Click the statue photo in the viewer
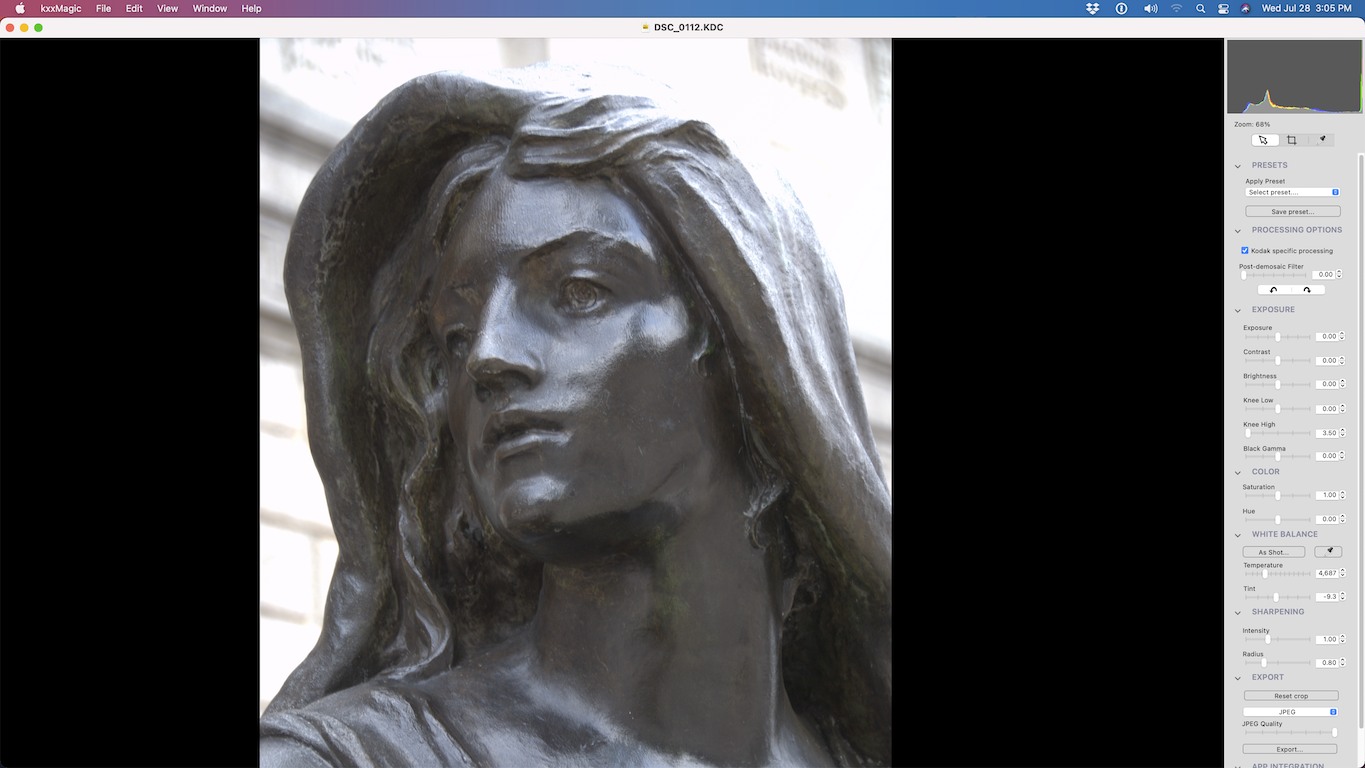The image size is (1365, 768). click(x=575, y=403)
